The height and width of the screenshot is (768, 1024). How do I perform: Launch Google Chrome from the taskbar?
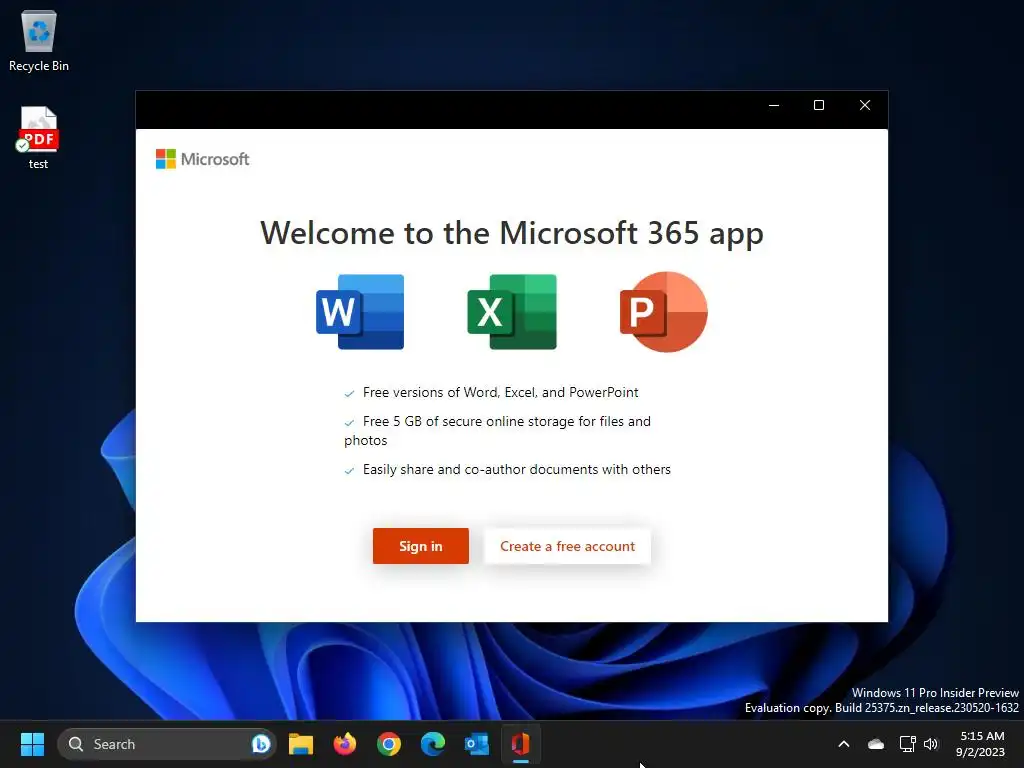[389, 744]
